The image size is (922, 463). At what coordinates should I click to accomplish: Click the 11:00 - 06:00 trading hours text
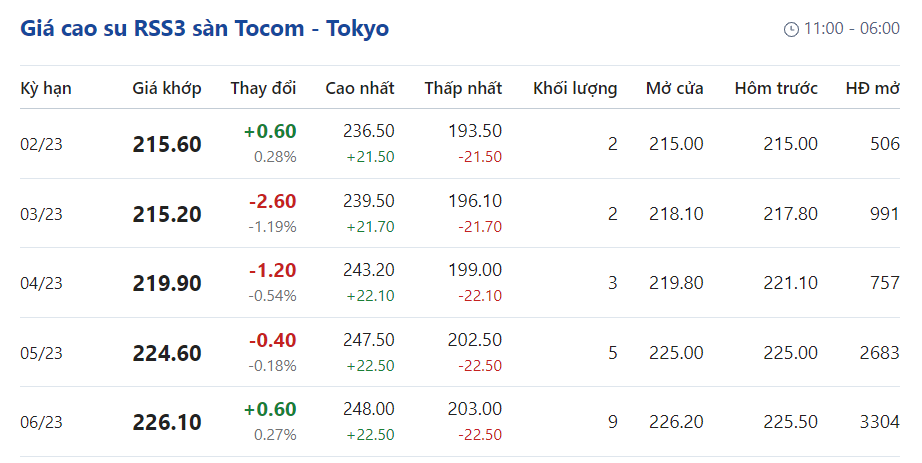tap(851, 29)
